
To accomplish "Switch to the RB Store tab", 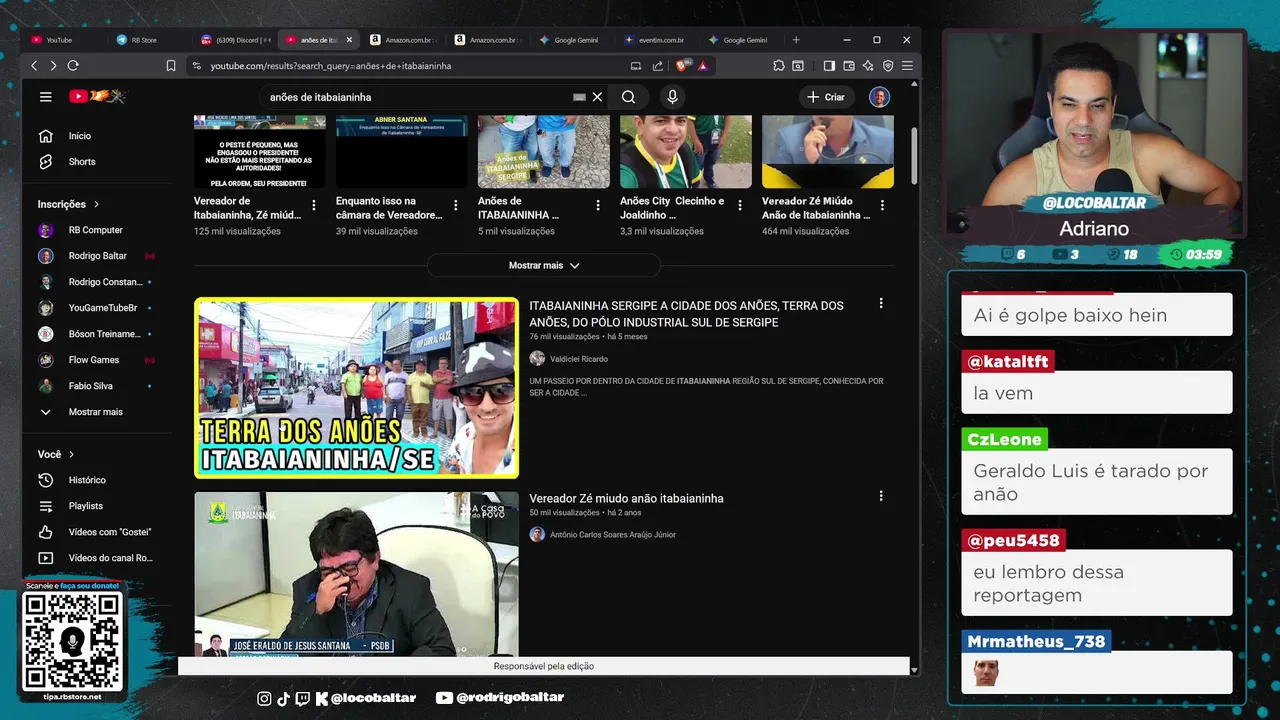I will [150, 40].
